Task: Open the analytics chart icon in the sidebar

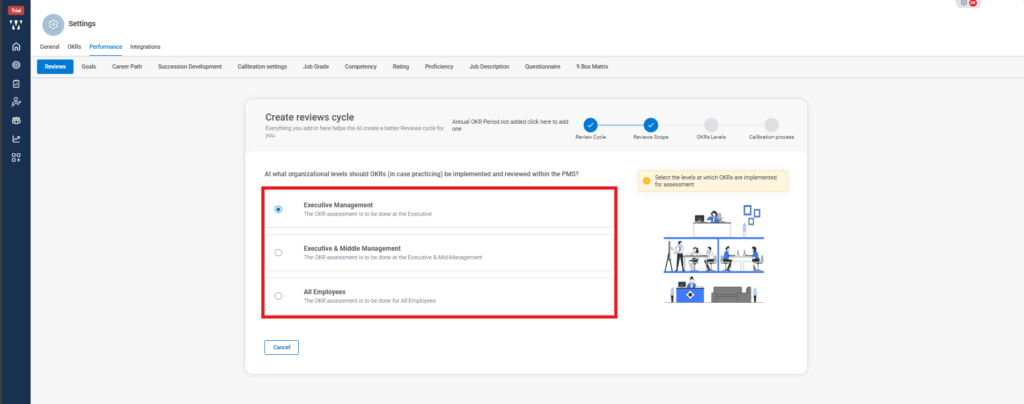Action: [x=16, y=139]
